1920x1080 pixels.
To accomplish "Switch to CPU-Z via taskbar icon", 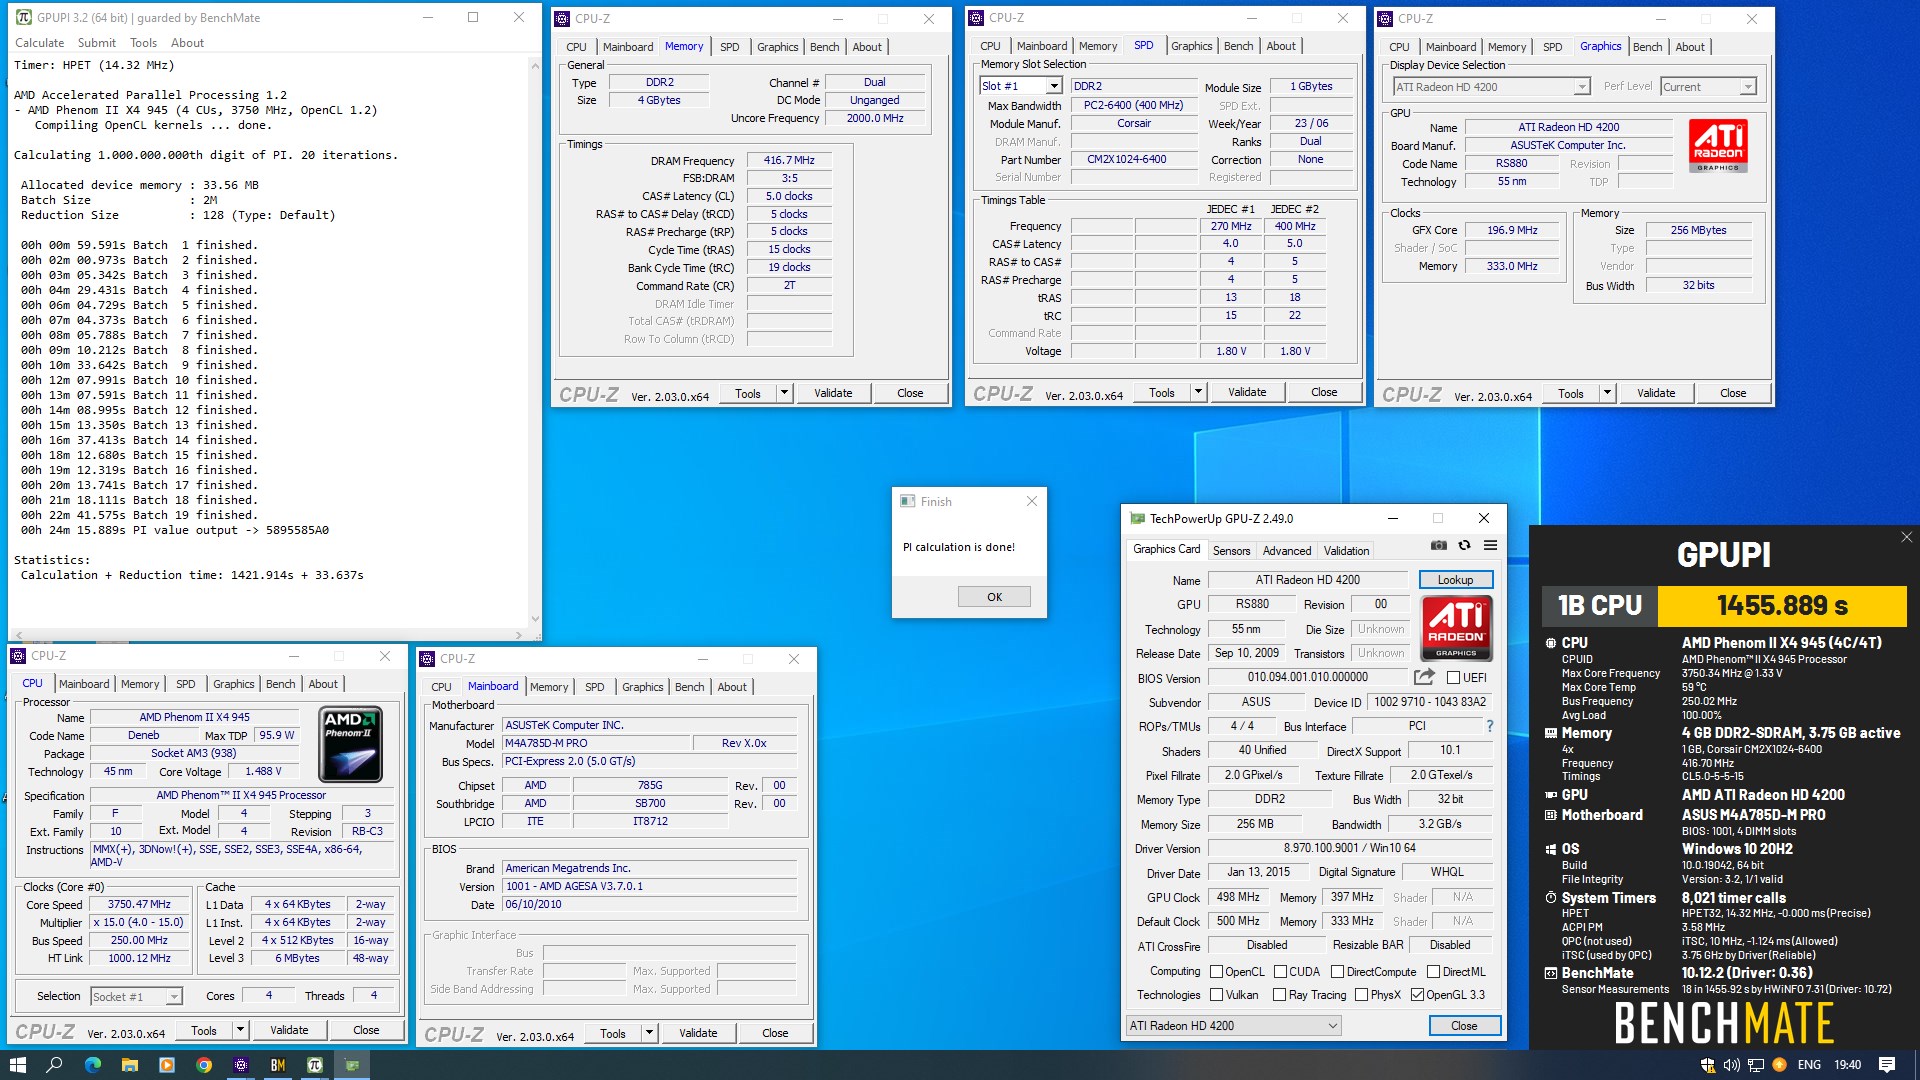I will [241, 1065].
